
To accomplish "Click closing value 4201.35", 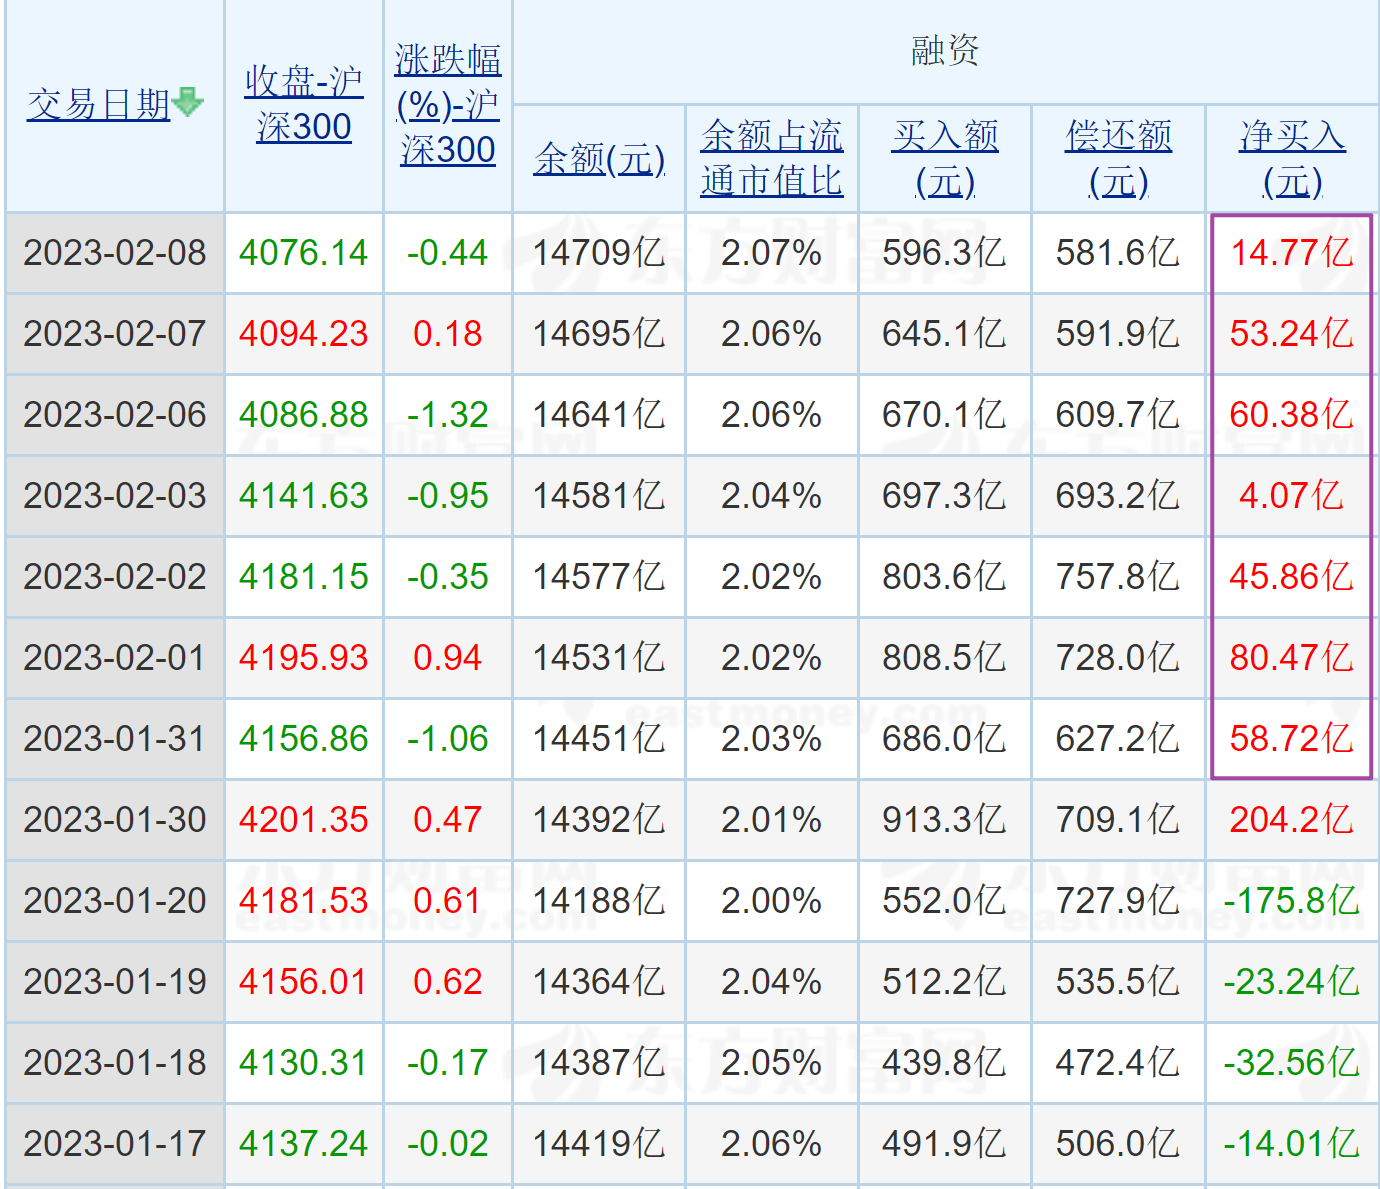I will [304, 820].
